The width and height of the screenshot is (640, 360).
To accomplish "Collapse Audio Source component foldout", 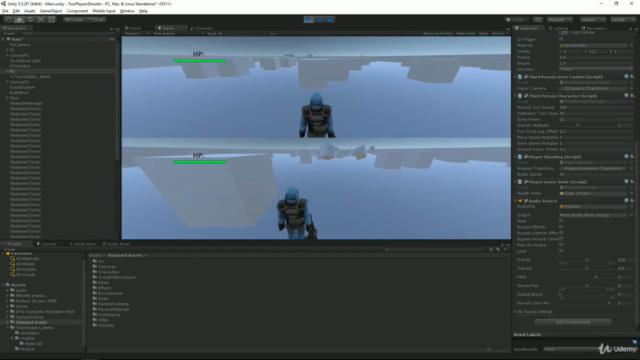I will pos(516,201).
